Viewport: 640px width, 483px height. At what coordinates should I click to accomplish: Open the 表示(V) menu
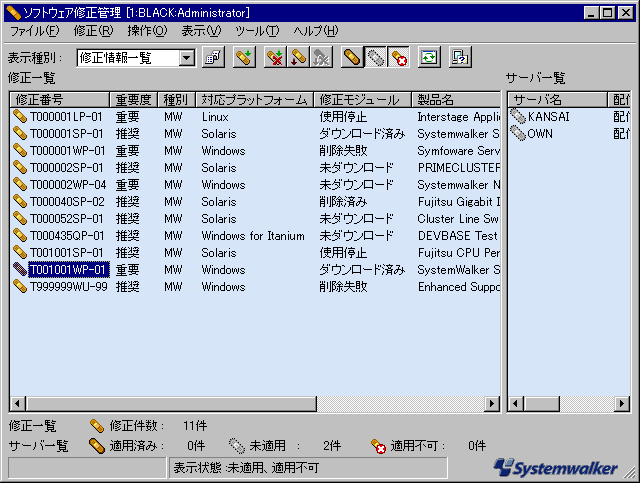coord(201,31)
